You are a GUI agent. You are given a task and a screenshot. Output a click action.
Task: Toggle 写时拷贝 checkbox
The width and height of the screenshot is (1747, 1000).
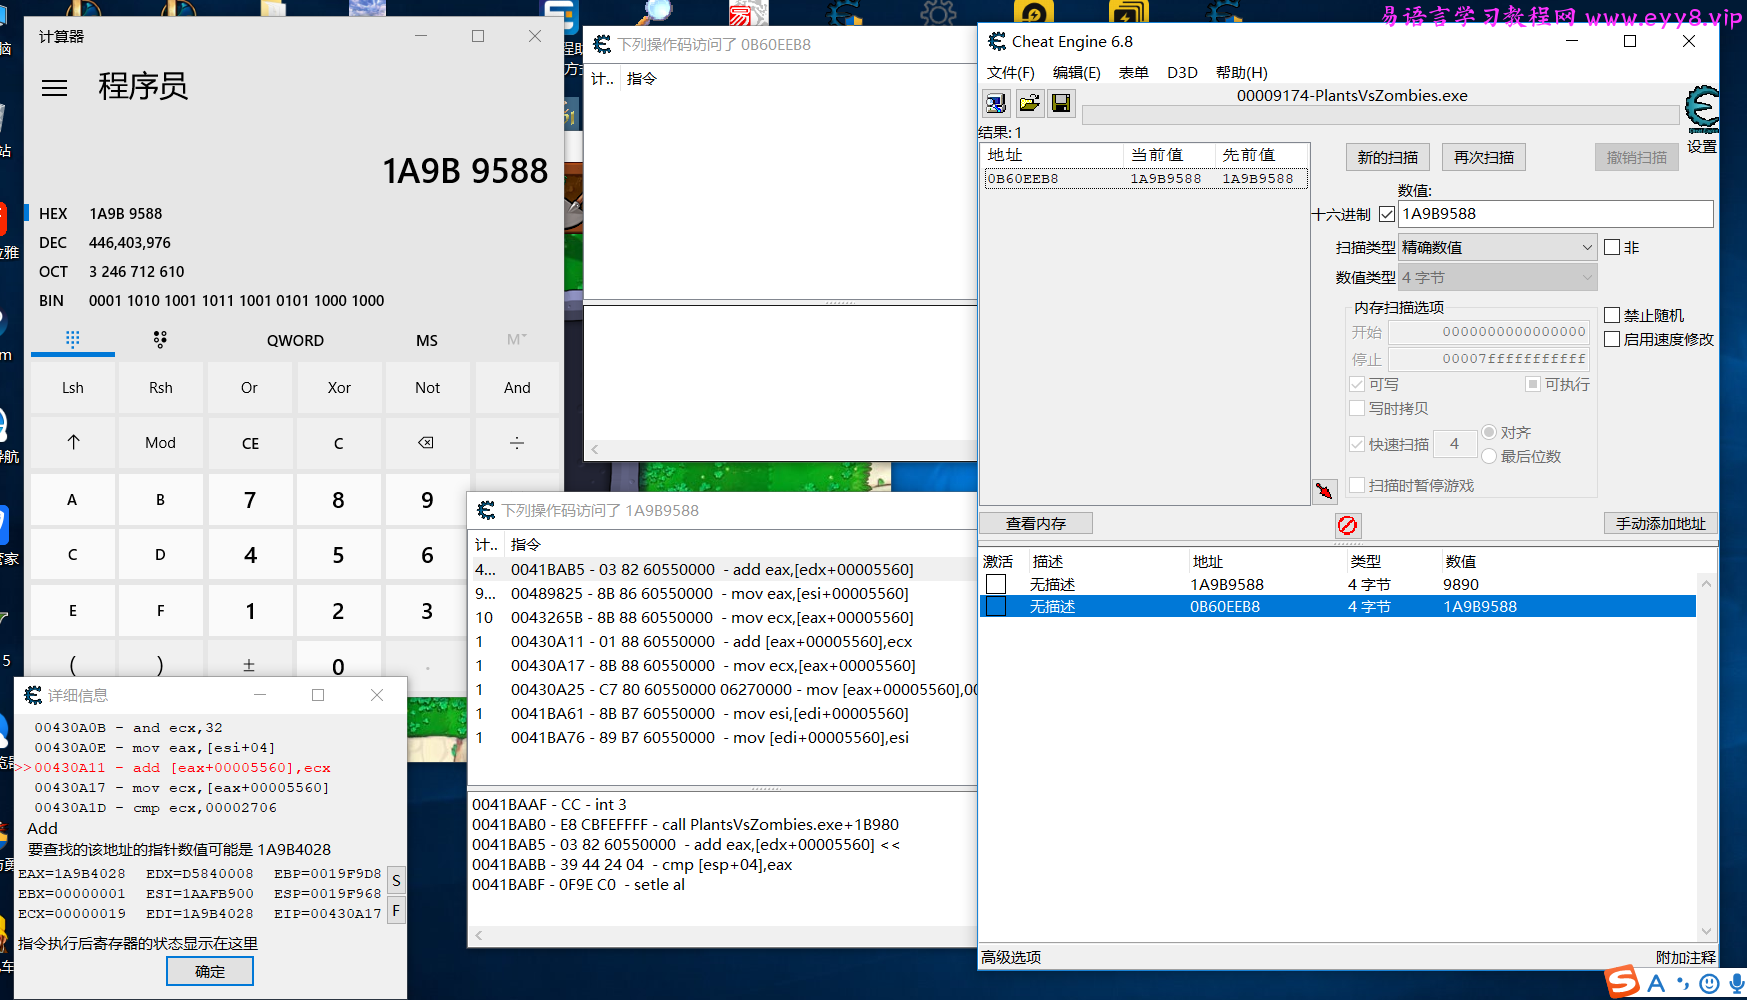point(1357,408)
